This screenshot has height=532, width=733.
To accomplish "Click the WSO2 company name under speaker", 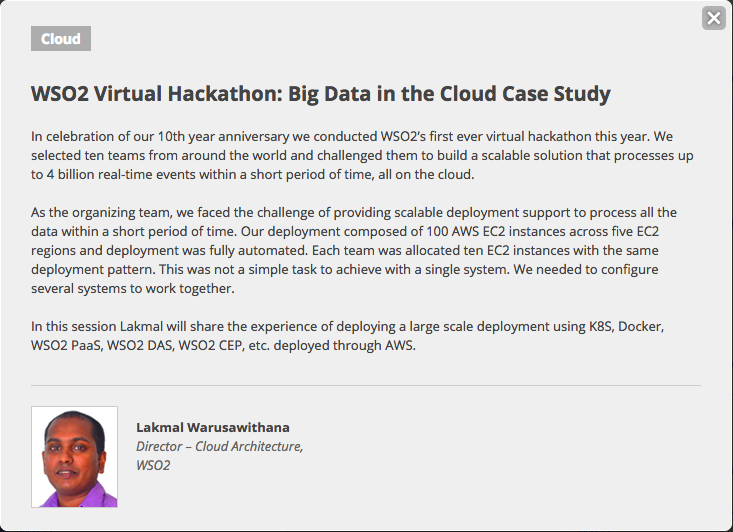I will coord(153,465).
